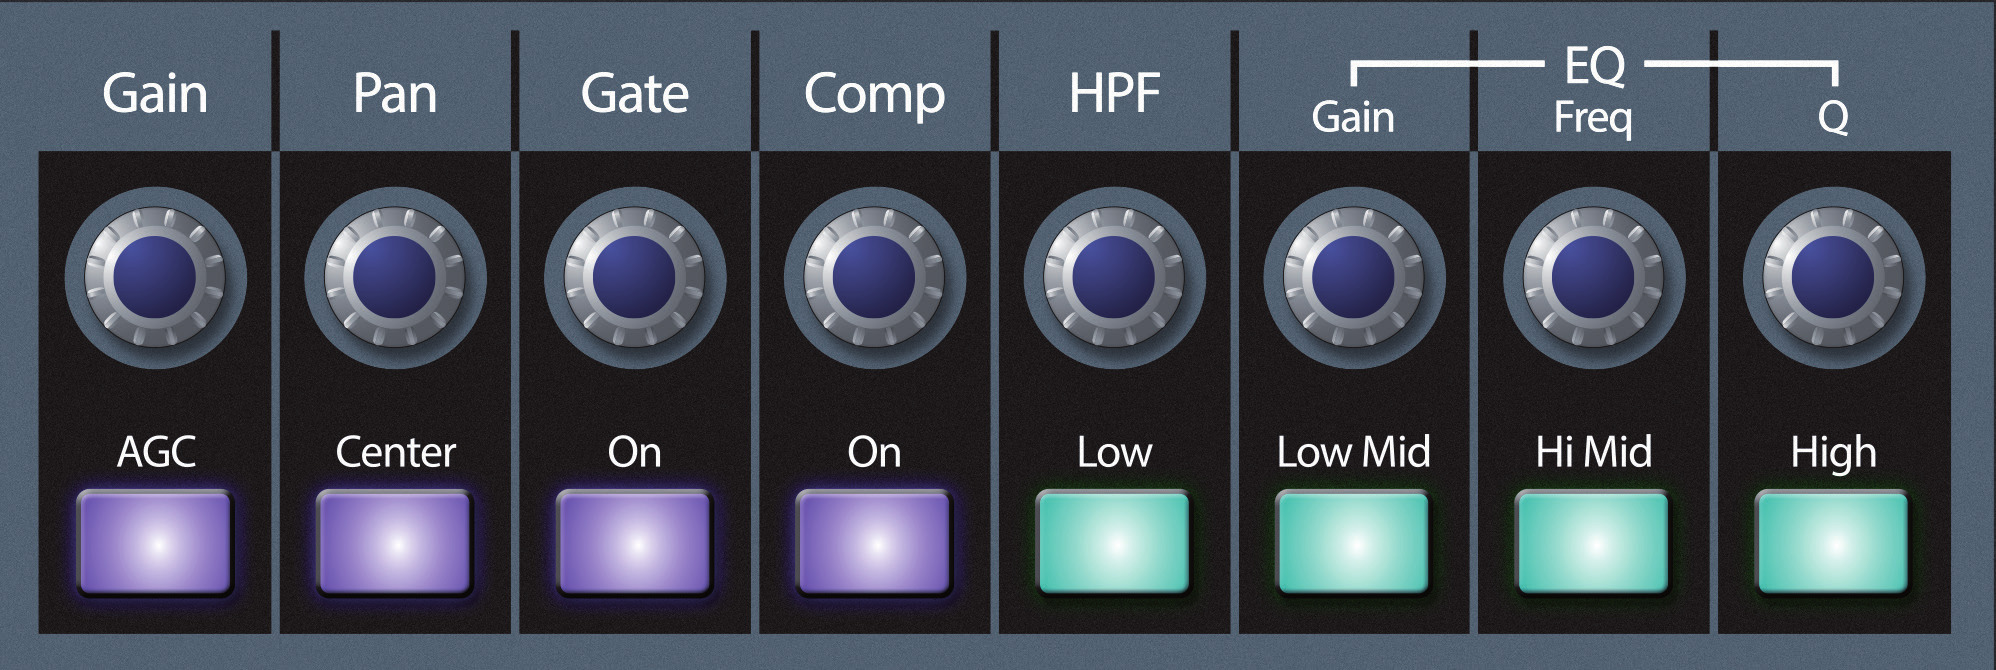Viewport: 1996px width, 670px height.
Task: Toggle the Comp On button
Action: pyautogui.click(x=874, y=542)
